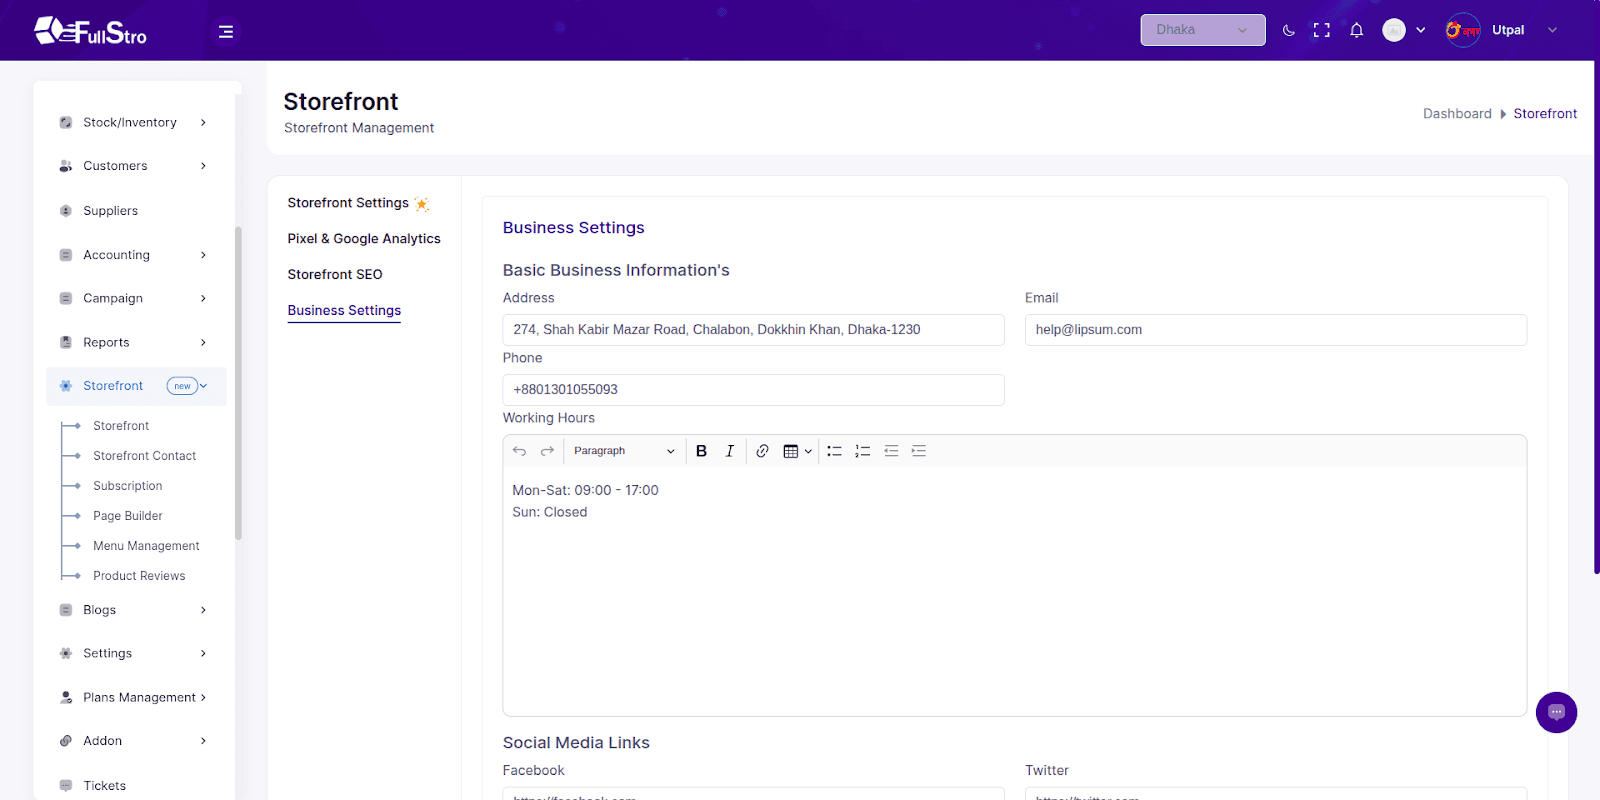This screenshot has width=1600, height=800.
Task: Click the Accounting sidebar icon
Action: (66, 255)
